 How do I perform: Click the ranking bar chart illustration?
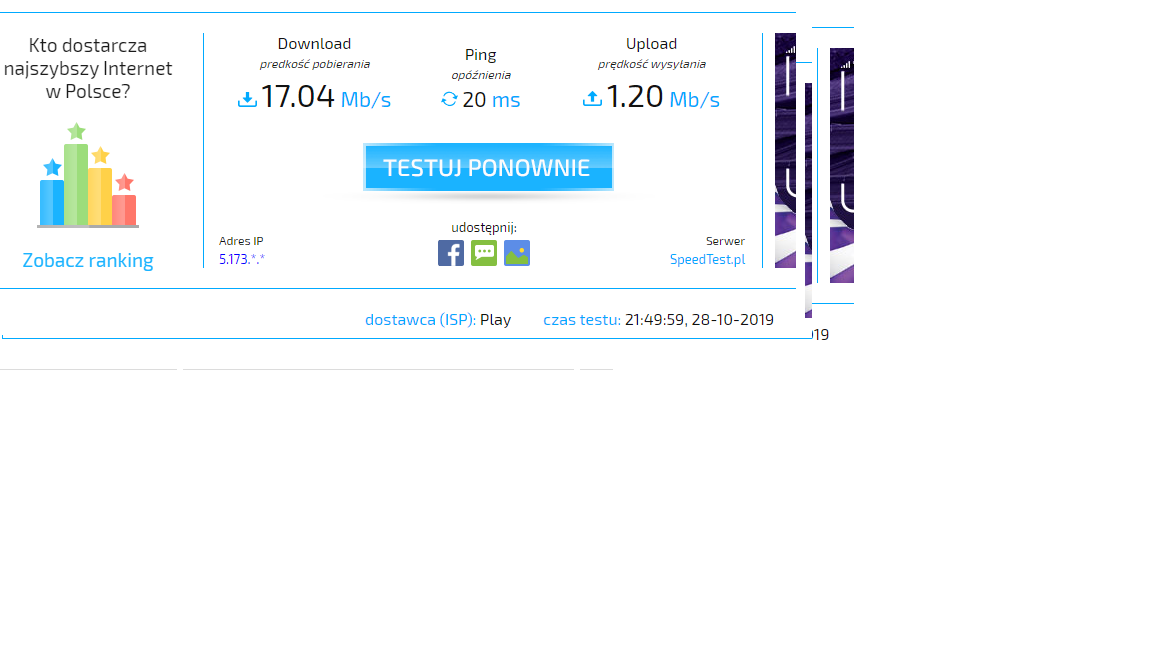coord(88,176)
